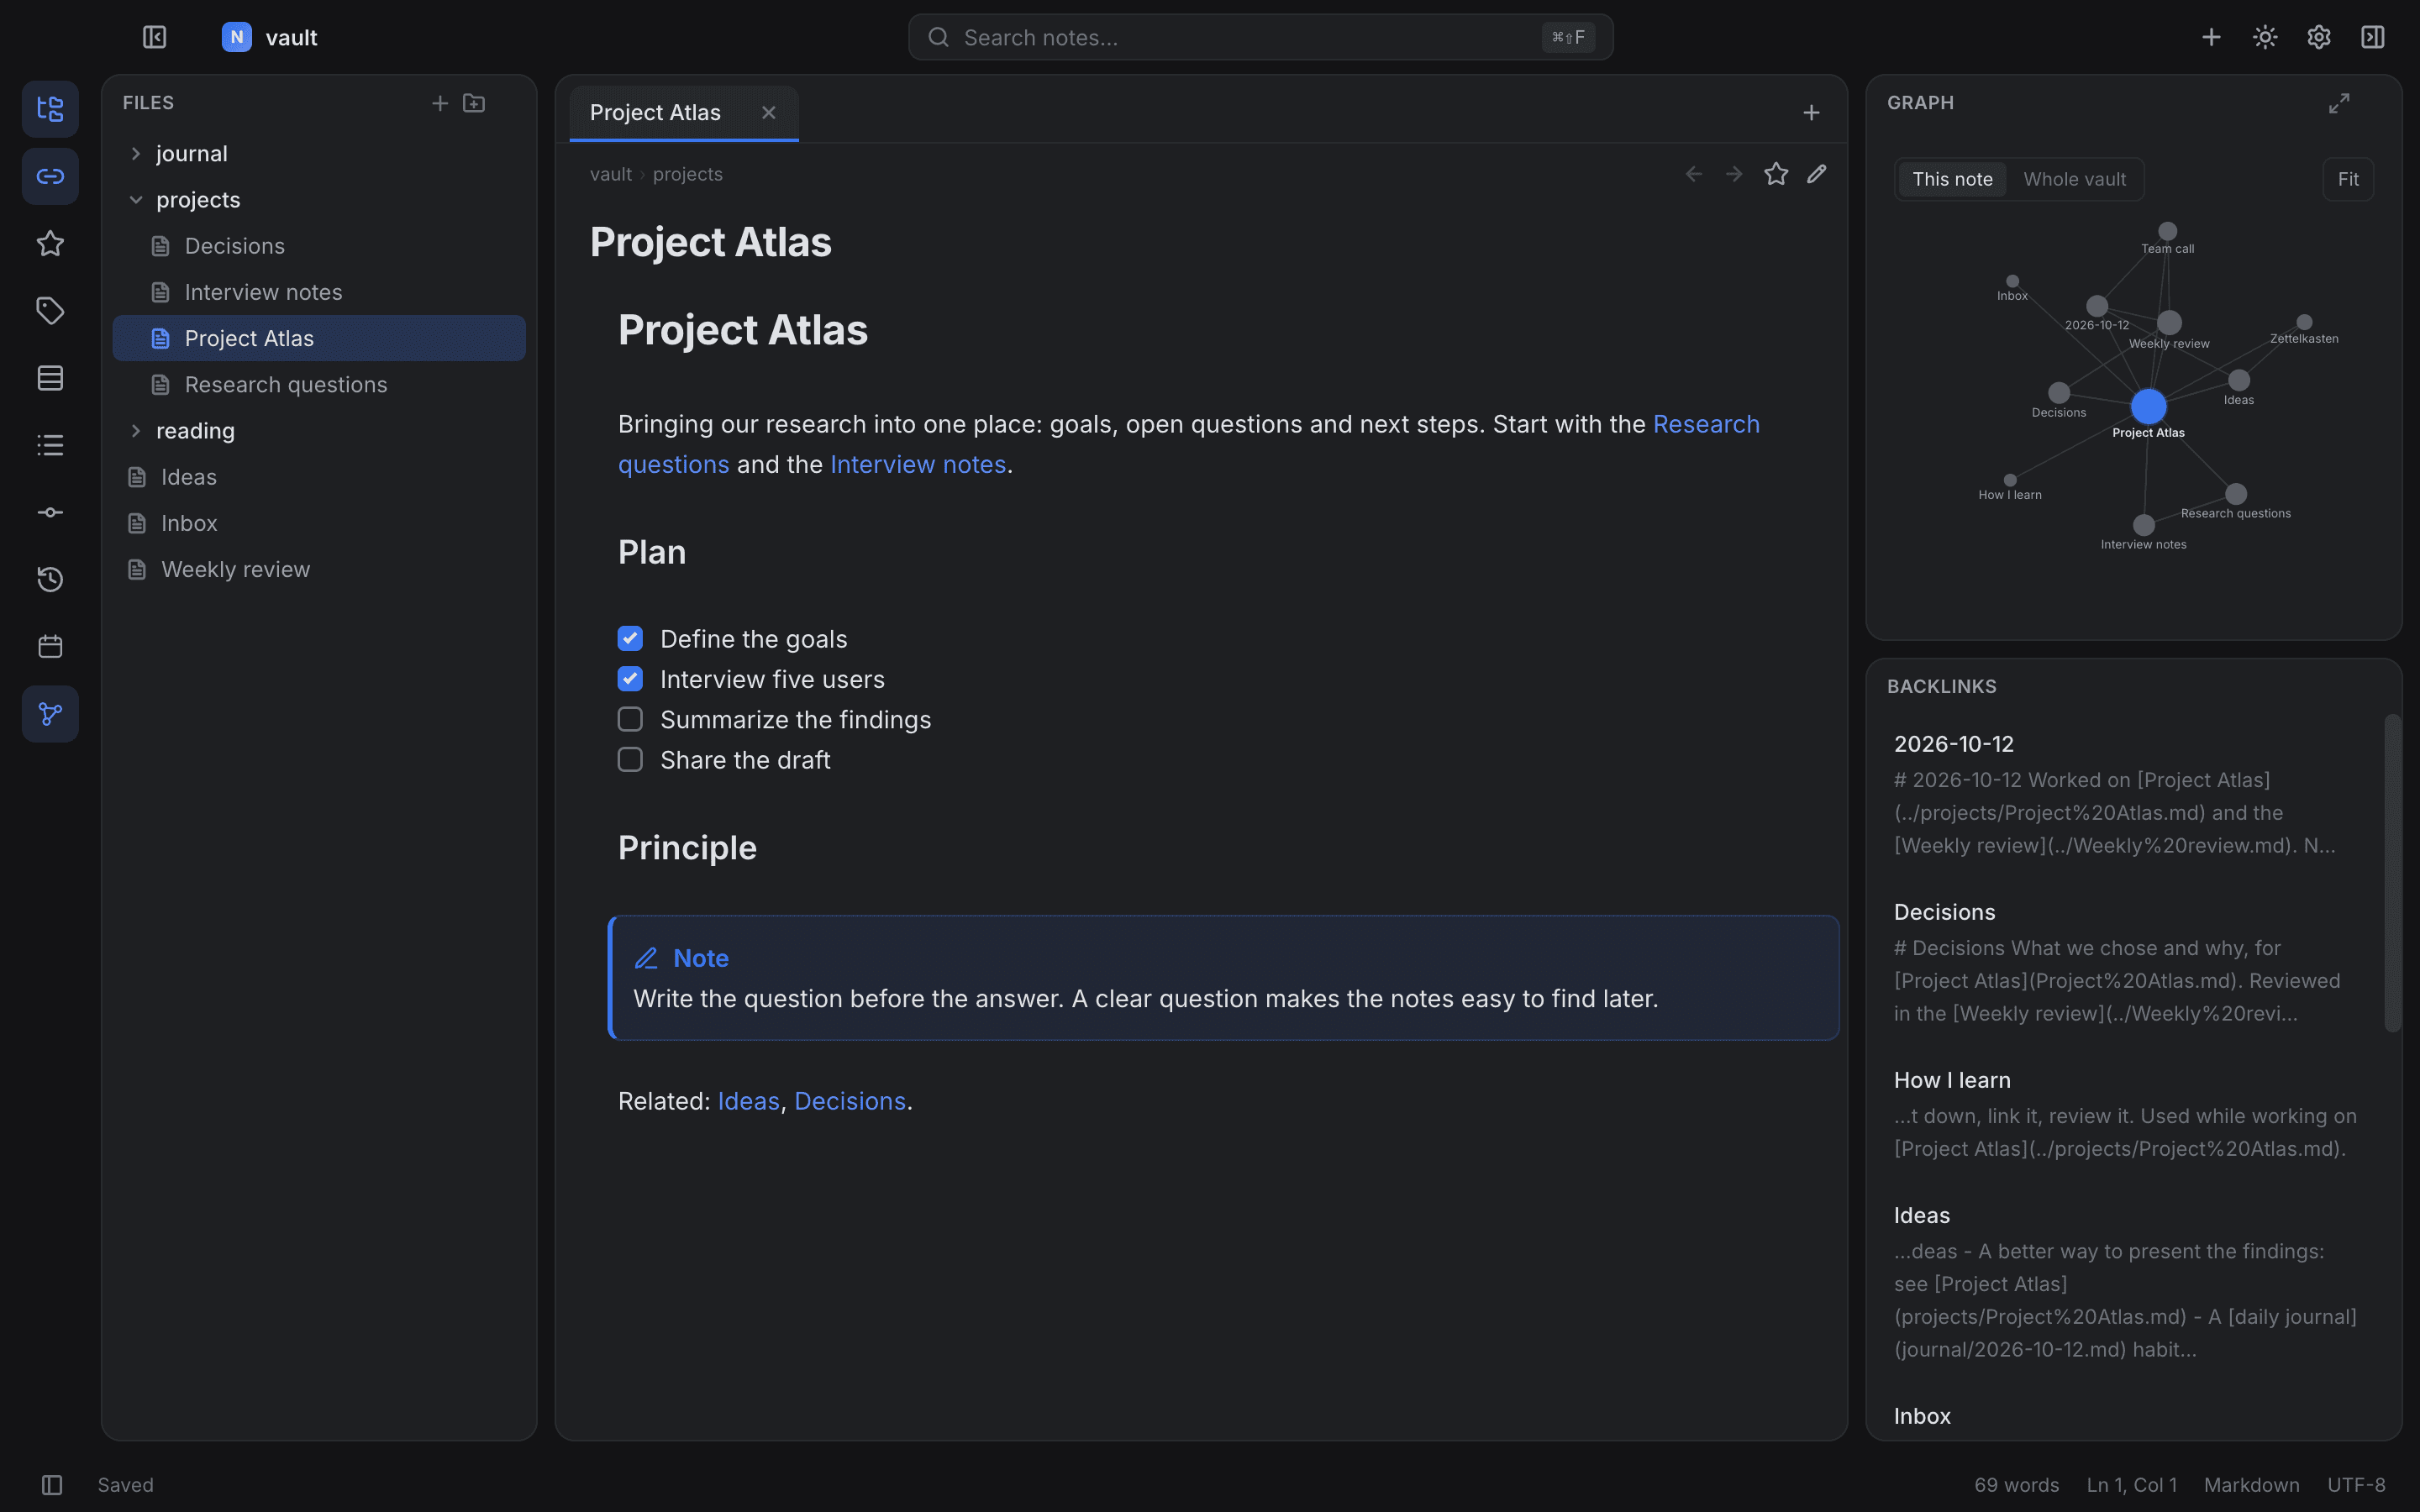Open Decisions in file tree
The image size is (2420, 1512).
pos(319,246)
